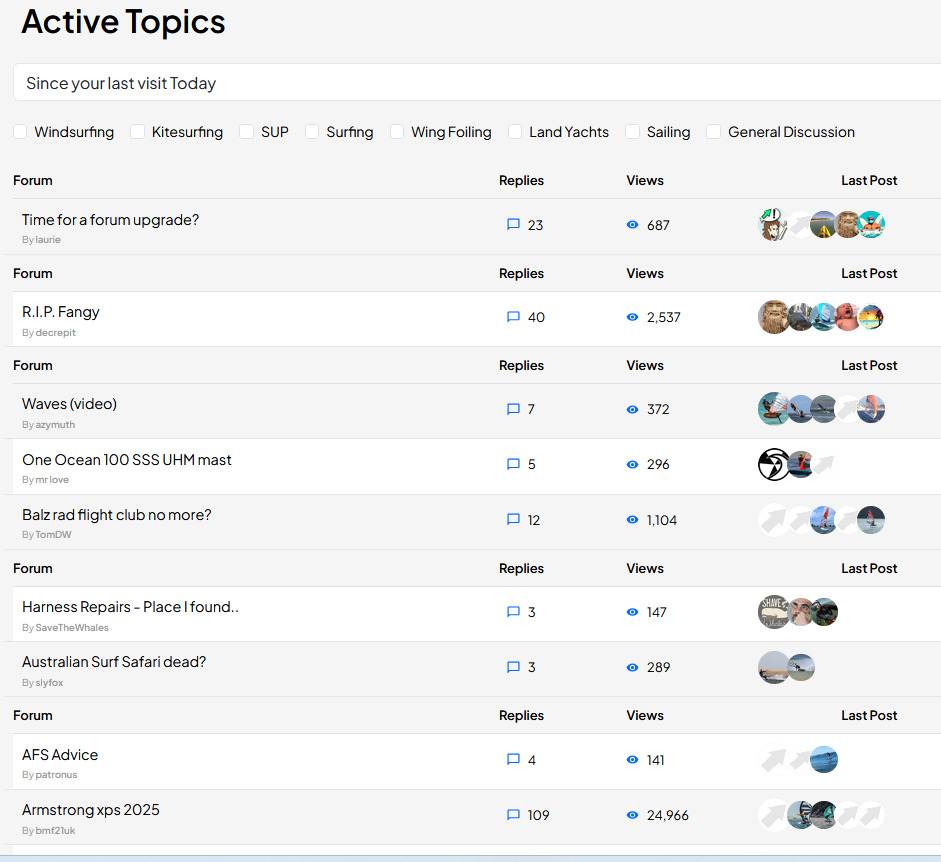The width and height of the screenshot is (941, 862).
Task: Click the first Last Post column header
Action: click(868, 181)
